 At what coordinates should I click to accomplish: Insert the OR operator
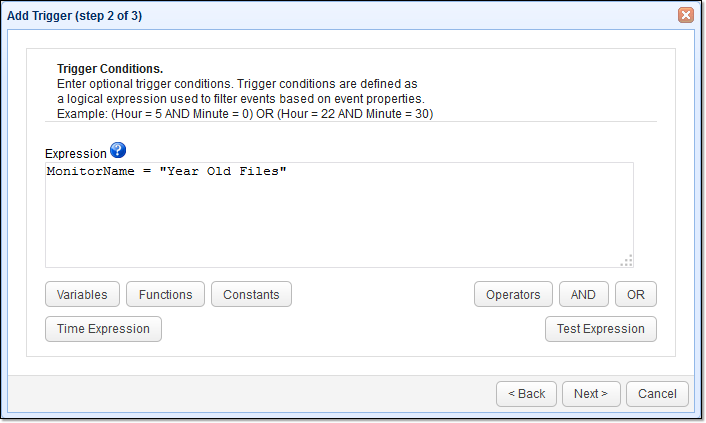[x=636, y=294]
